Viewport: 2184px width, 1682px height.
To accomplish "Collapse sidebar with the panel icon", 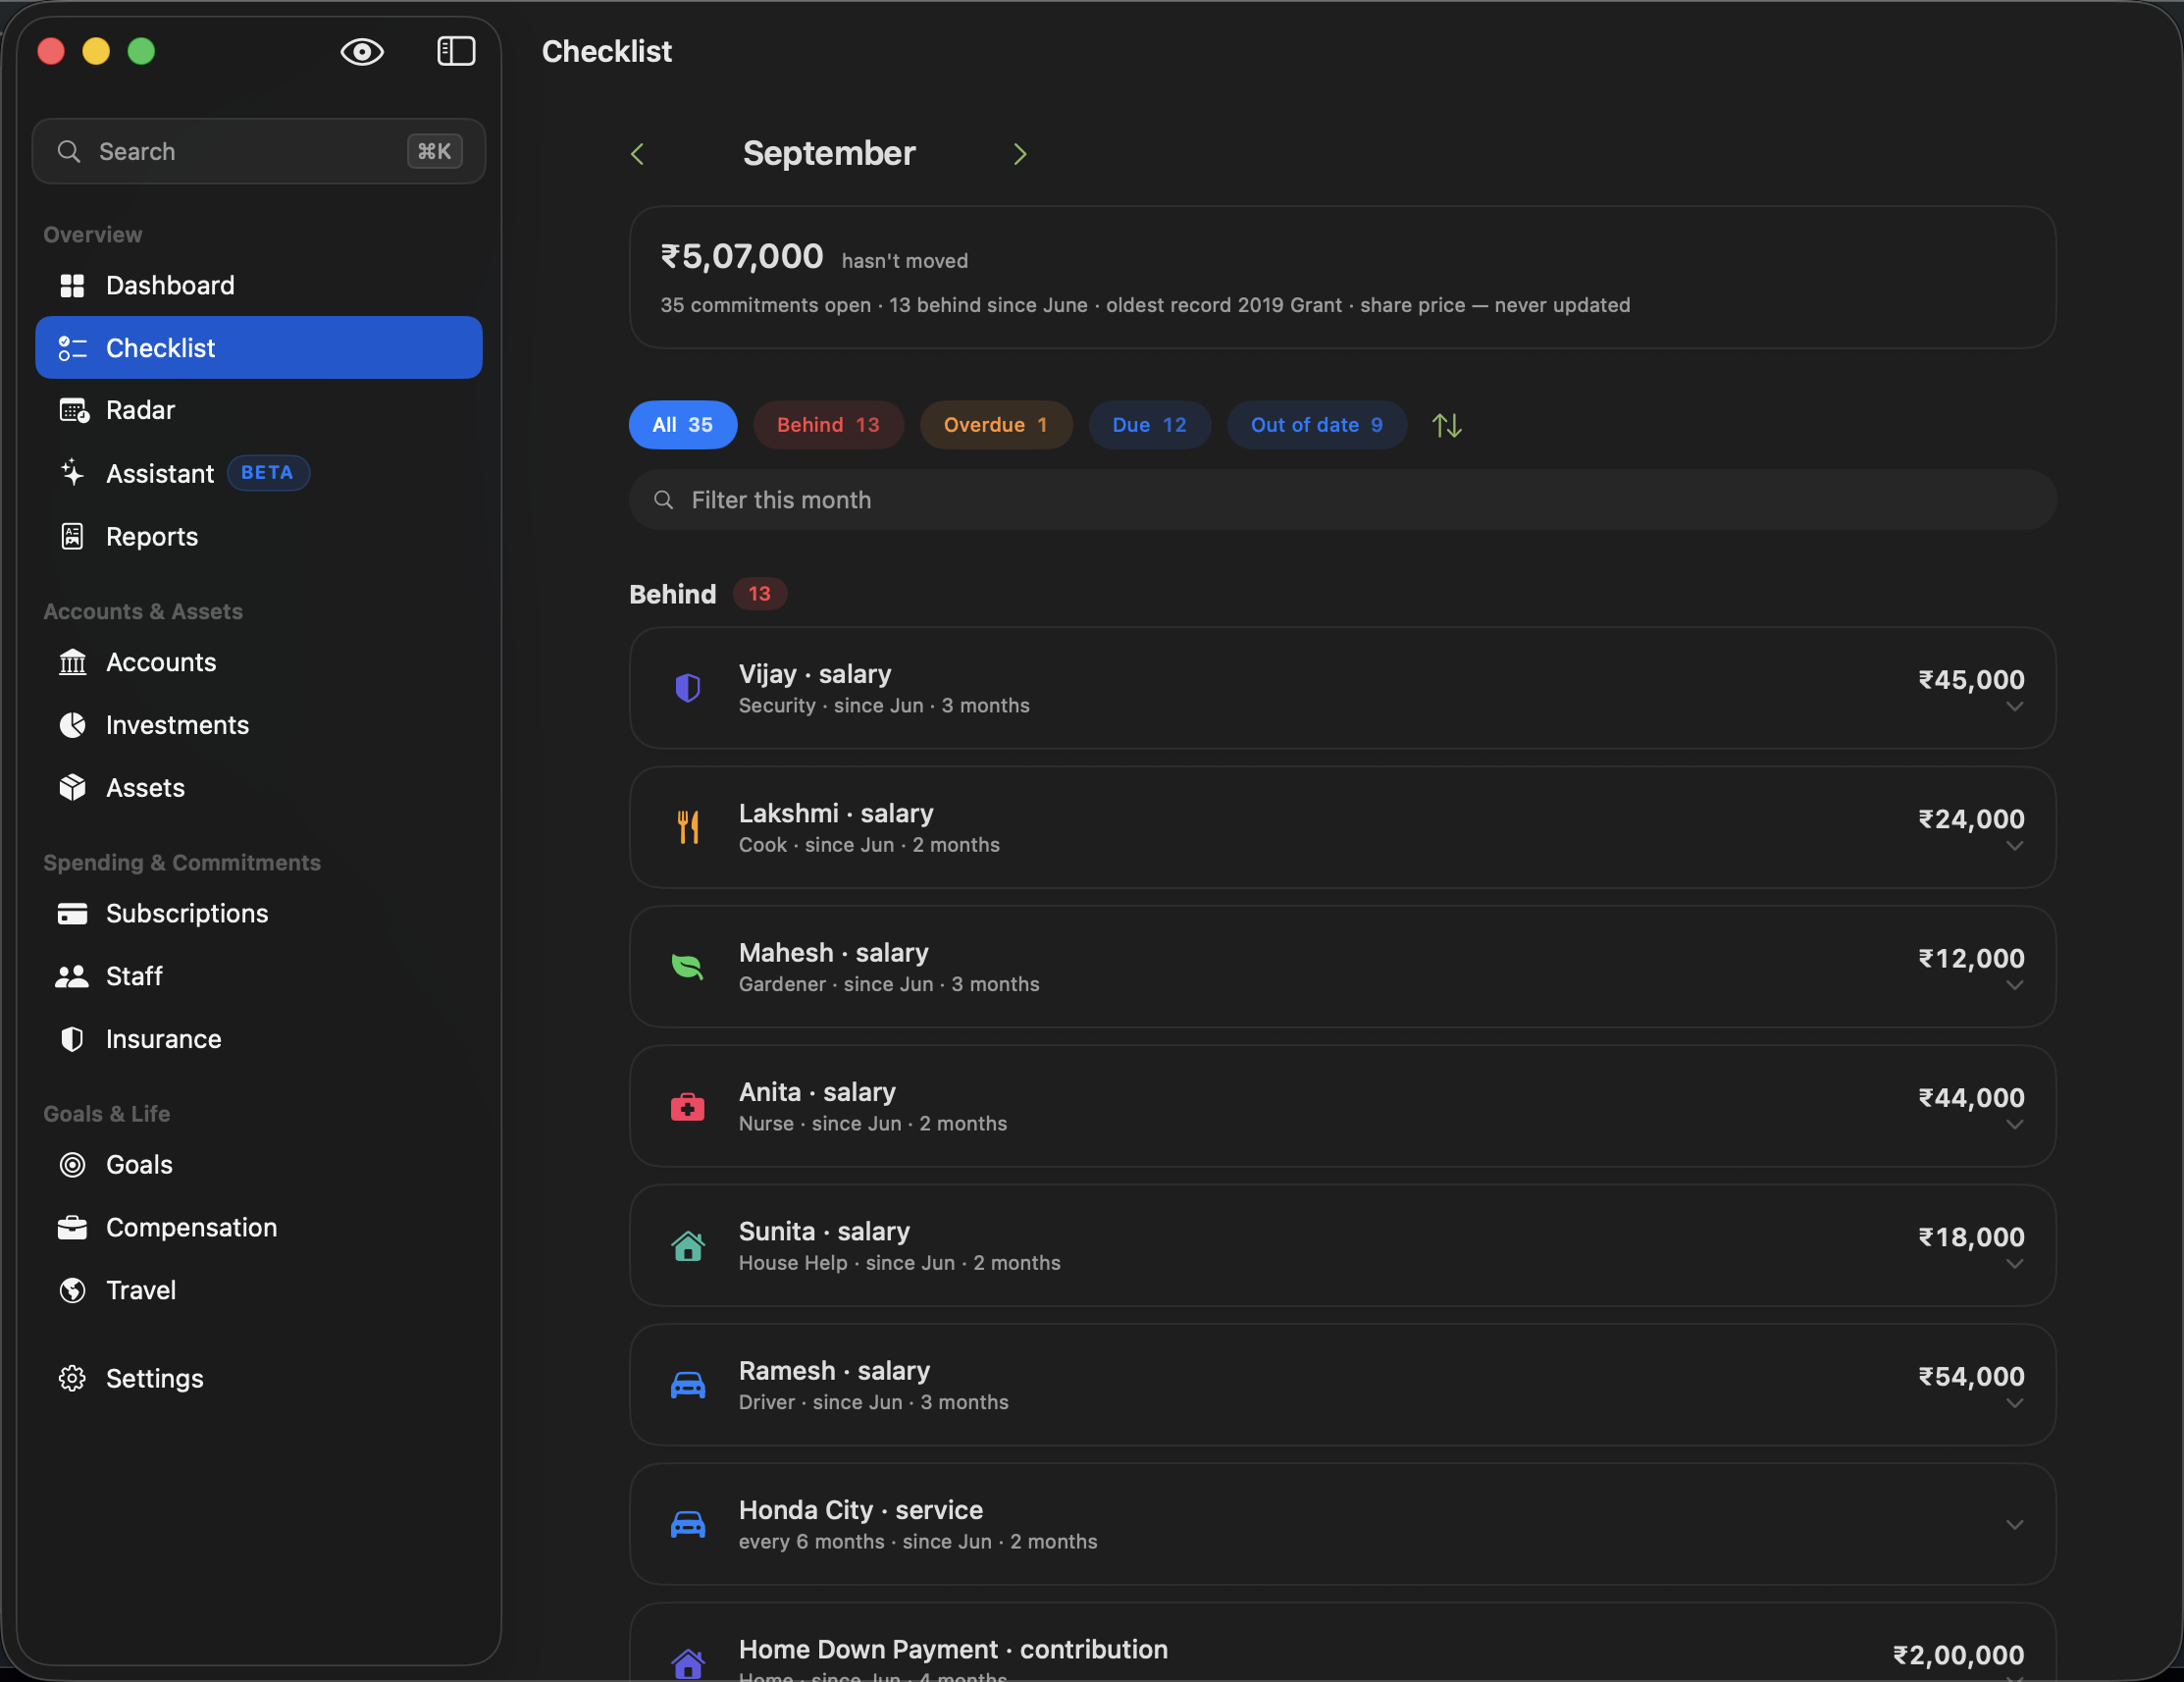I will coord(456,52).
